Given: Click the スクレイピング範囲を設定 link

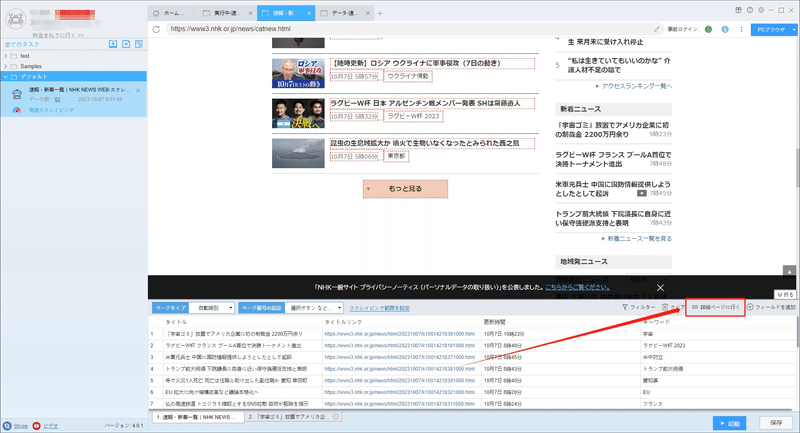Looking at the screenshot, I should pos(379,308).
